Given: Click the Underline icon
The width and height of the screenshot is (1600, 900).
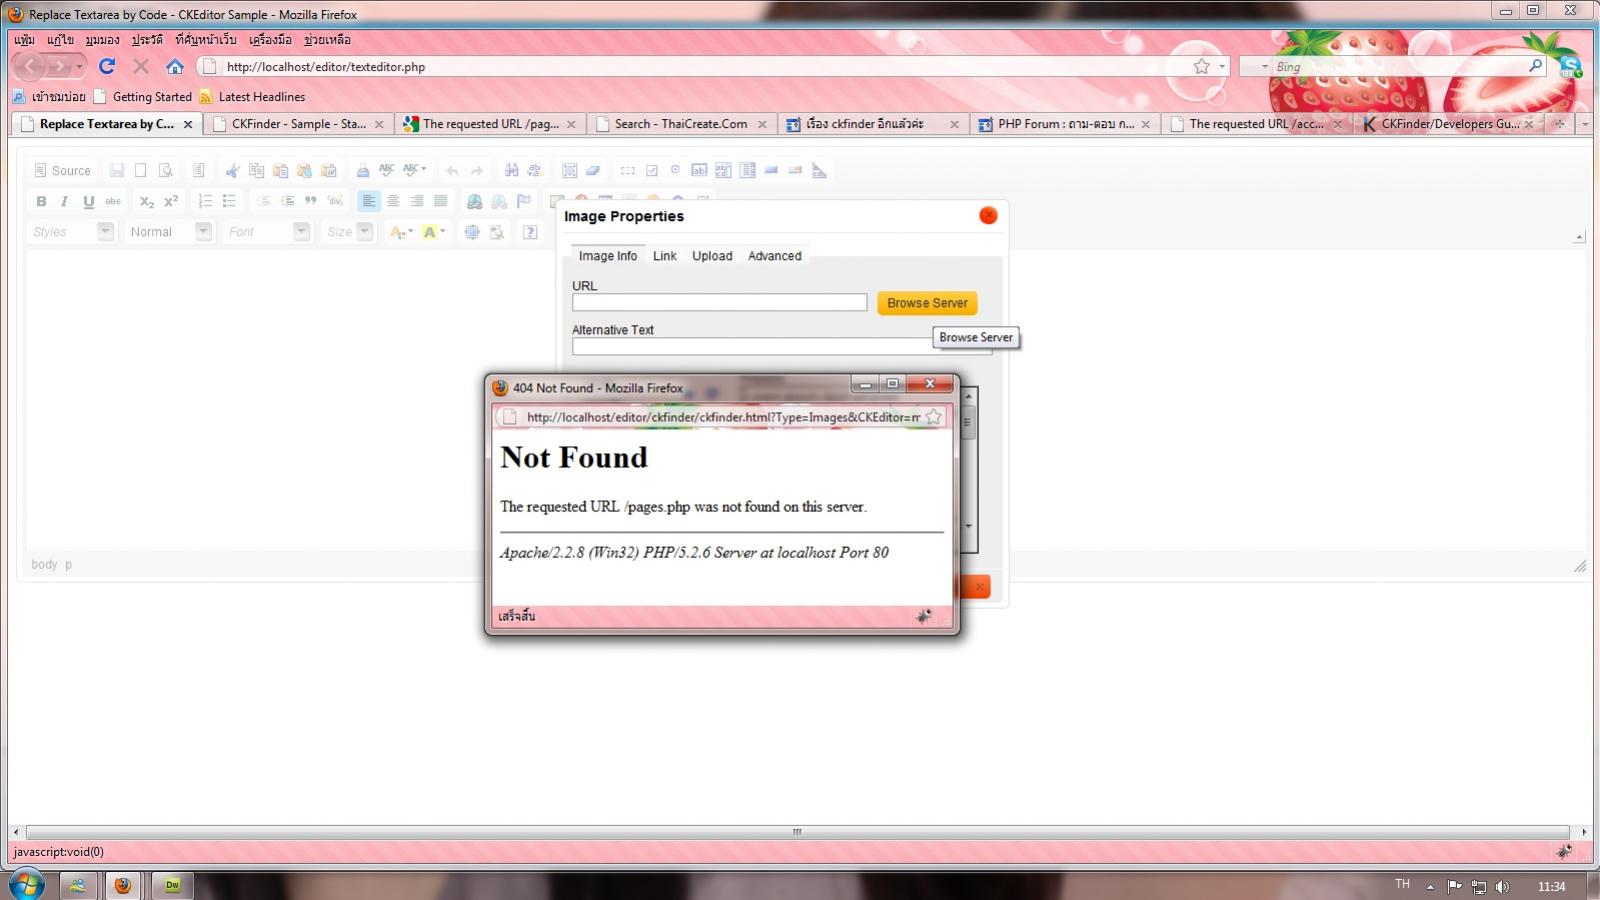Looking at the screenshot, I should pyautogui.click(x=89, y=201).
